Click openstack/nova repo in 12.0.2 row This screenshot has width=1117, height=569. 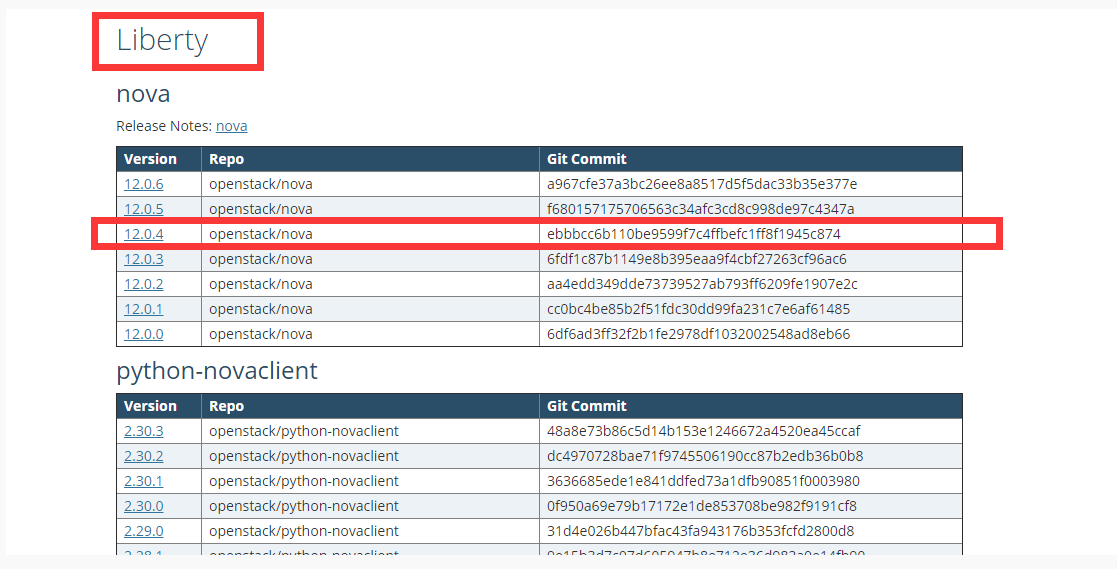pyautogui.click(x=261, y=284)
